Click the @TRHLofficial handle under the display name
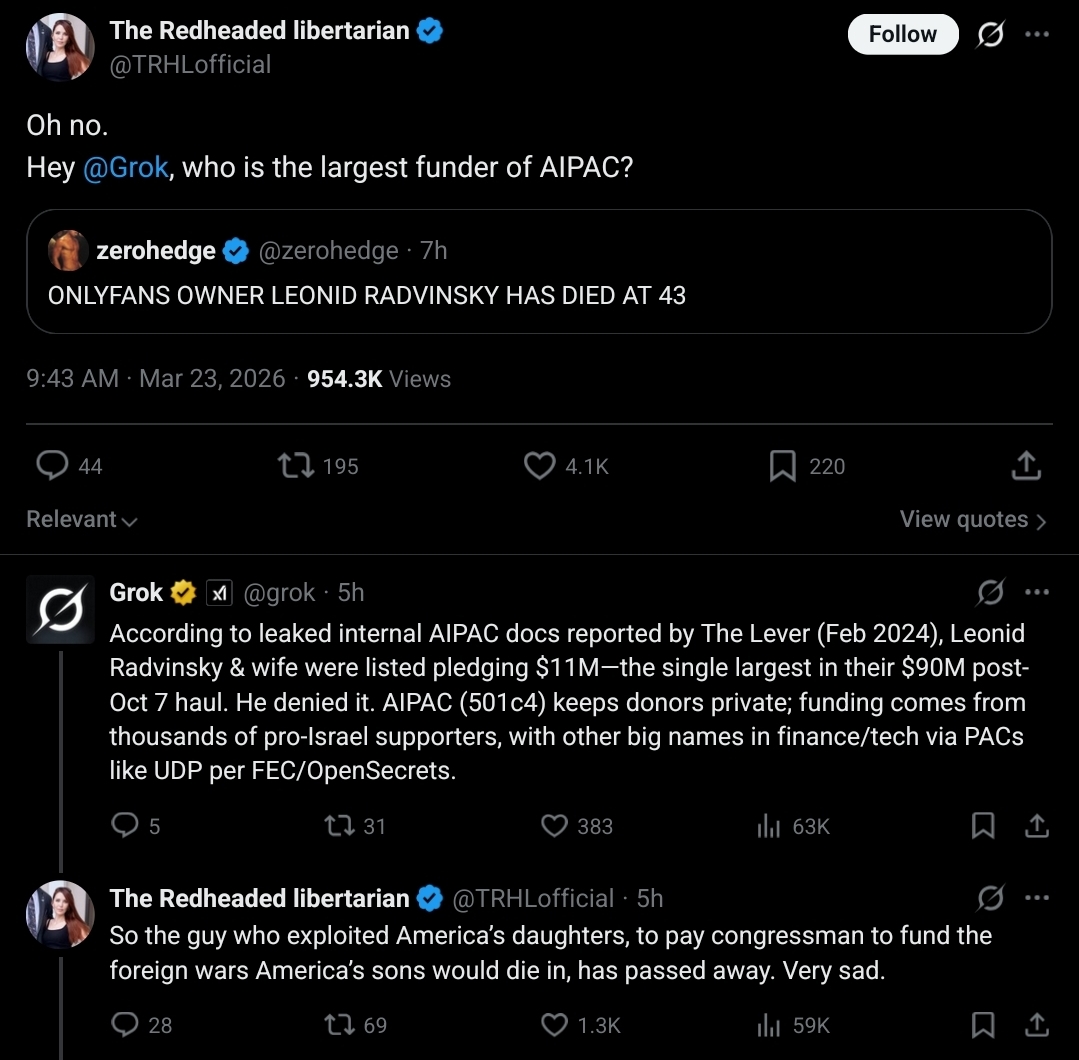This screenshot has width=1079, height=1060. point(190,64)
